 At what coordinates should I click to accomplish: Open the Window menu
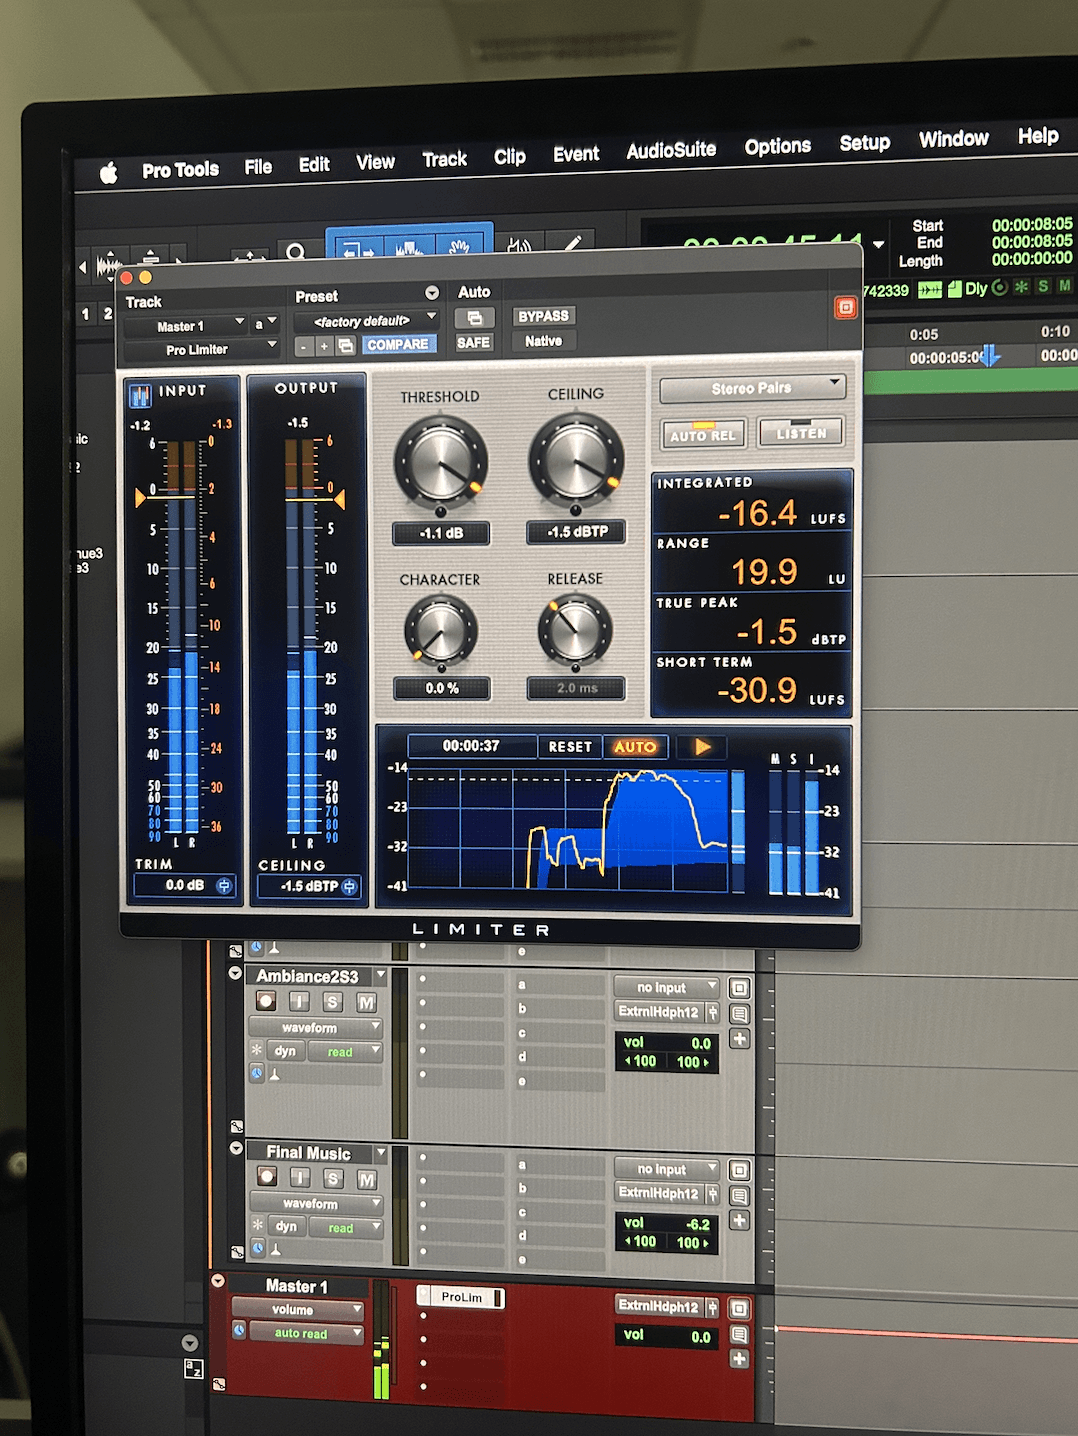[x=954, y=139]
